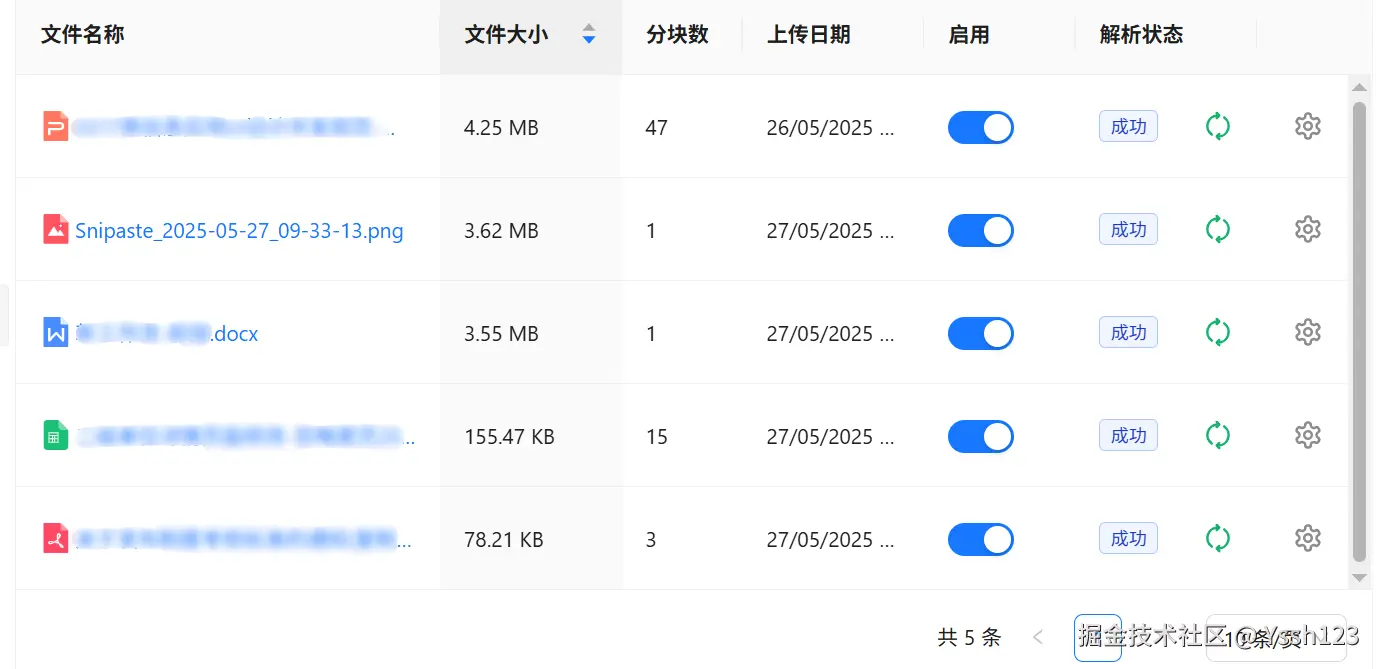Disable the 启用 toggle for the first file
Viewport: 1379px width, 669px height.
(x=980, y=127)
